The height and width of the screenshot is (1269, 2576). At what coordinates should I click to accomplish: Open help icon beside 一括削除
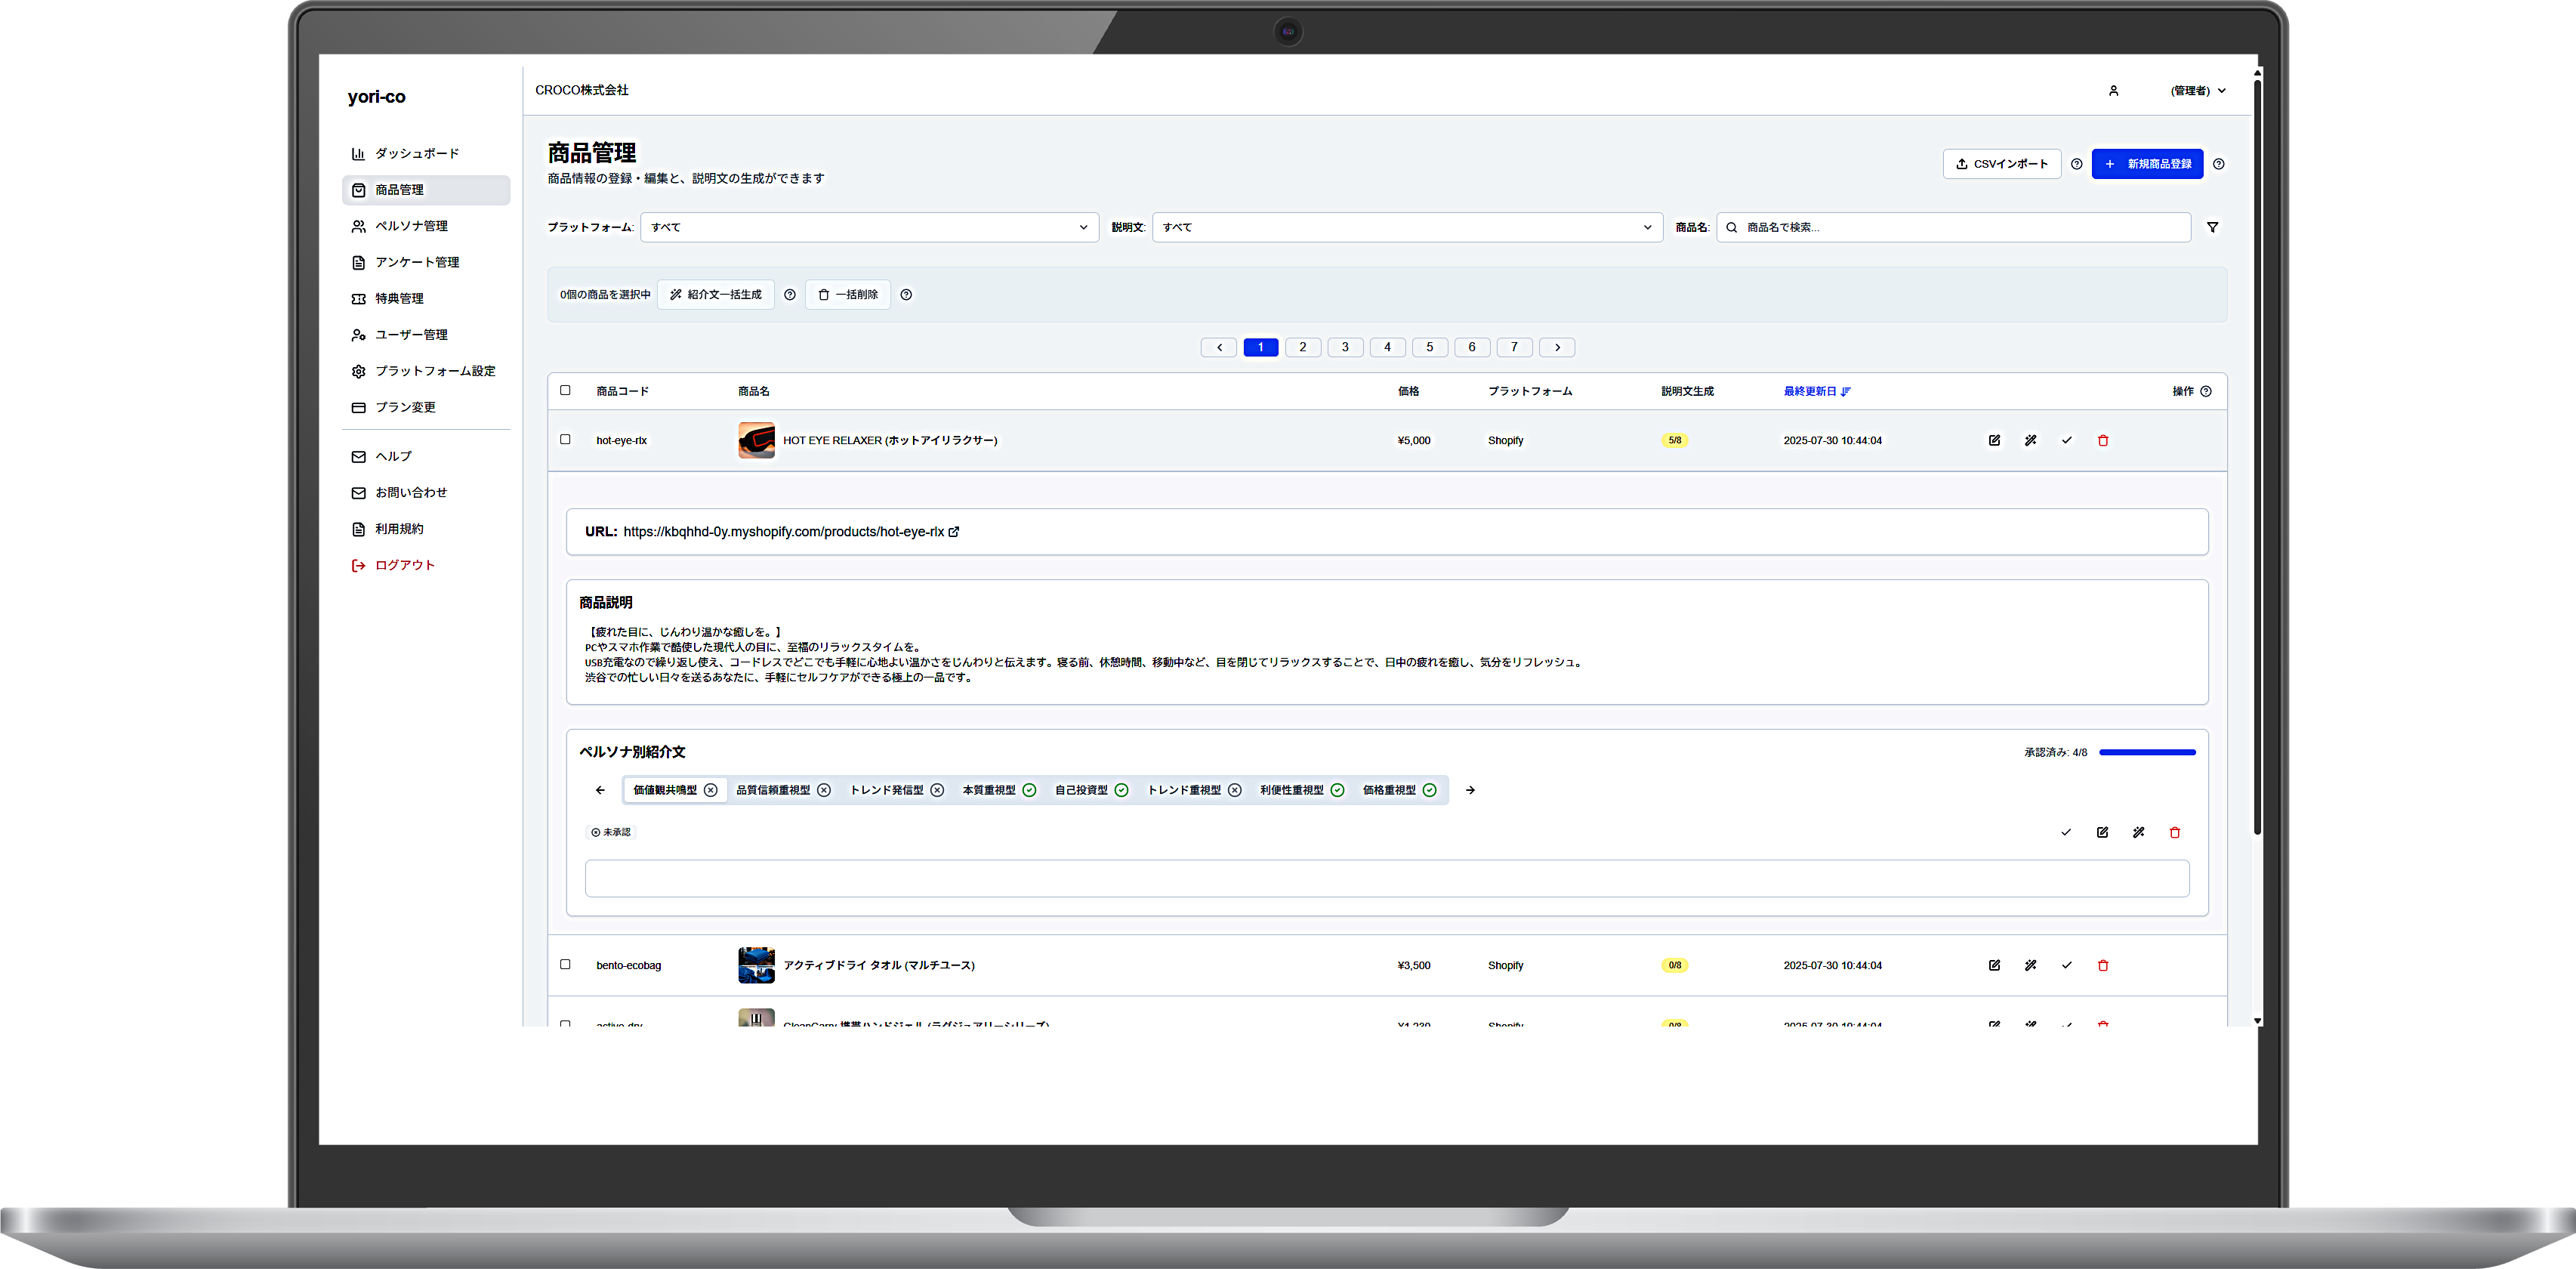(x=906, y=295)
